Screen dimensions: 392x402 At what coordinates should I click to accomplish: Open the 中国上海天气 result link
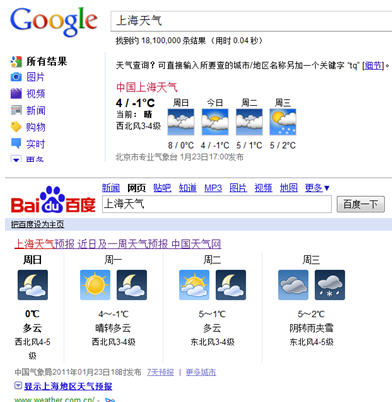click(147, 87)
